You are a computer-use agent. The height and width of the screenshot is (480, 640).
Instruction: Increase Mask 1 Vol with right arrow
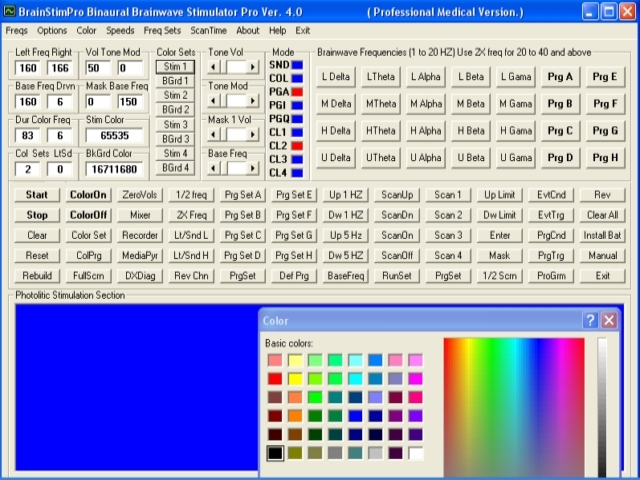click(x=253, y=135)
